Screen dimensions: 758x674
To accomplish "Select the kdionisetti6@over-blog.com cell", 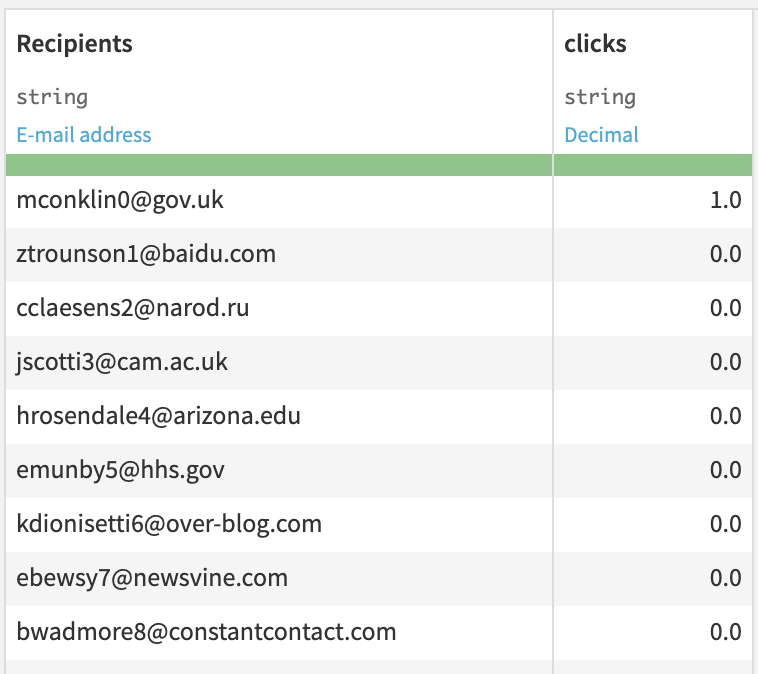I will click(x=279, y=525).
